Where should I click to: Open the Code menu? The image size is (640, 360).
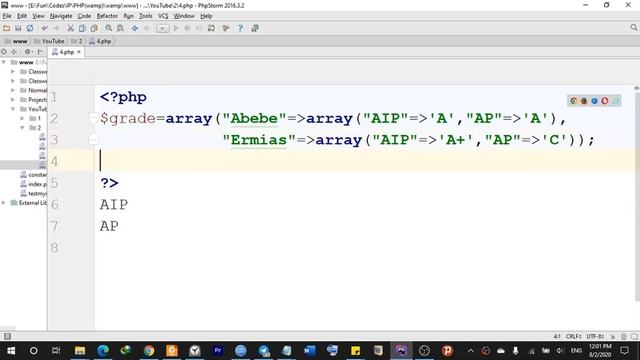click(84, 16)
